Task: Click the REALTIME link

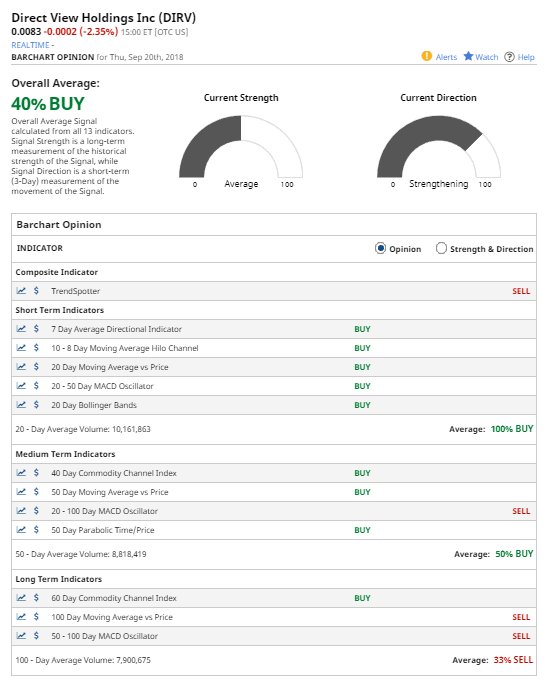Action: click(30, 45)
